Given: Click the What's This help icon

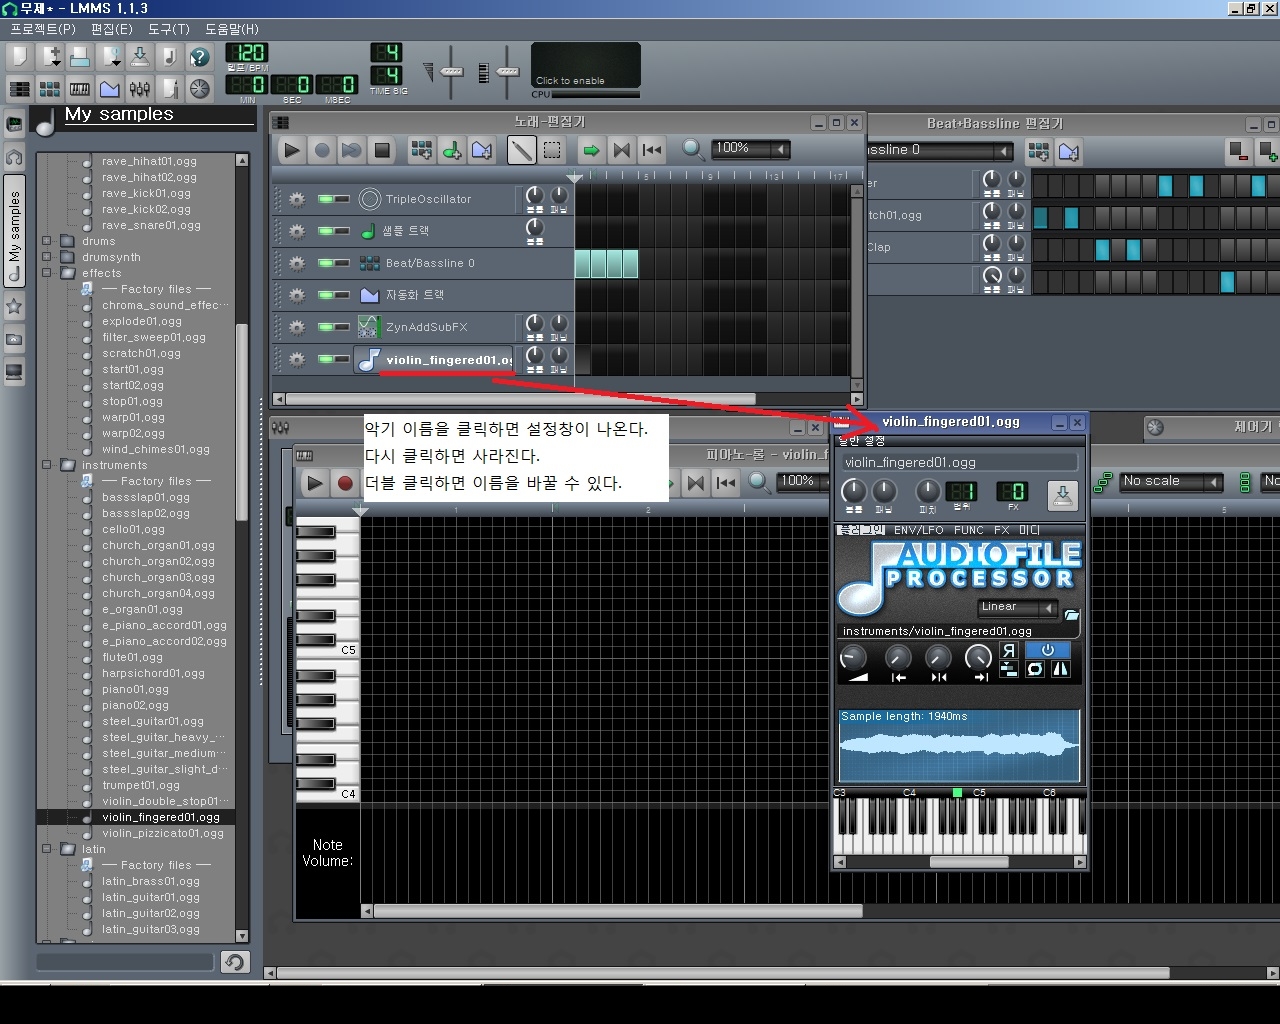Looking at the screenshot, I should 199,57.
